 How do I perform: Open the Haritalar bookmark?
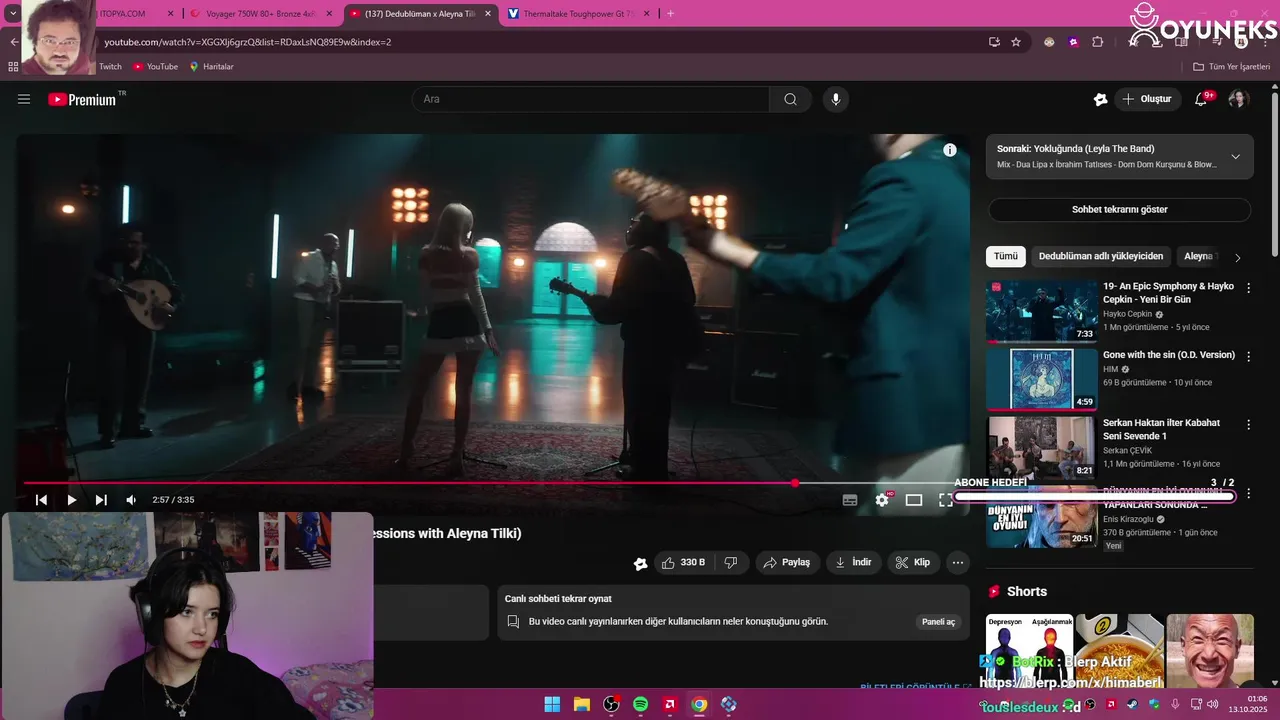(211, 67)
